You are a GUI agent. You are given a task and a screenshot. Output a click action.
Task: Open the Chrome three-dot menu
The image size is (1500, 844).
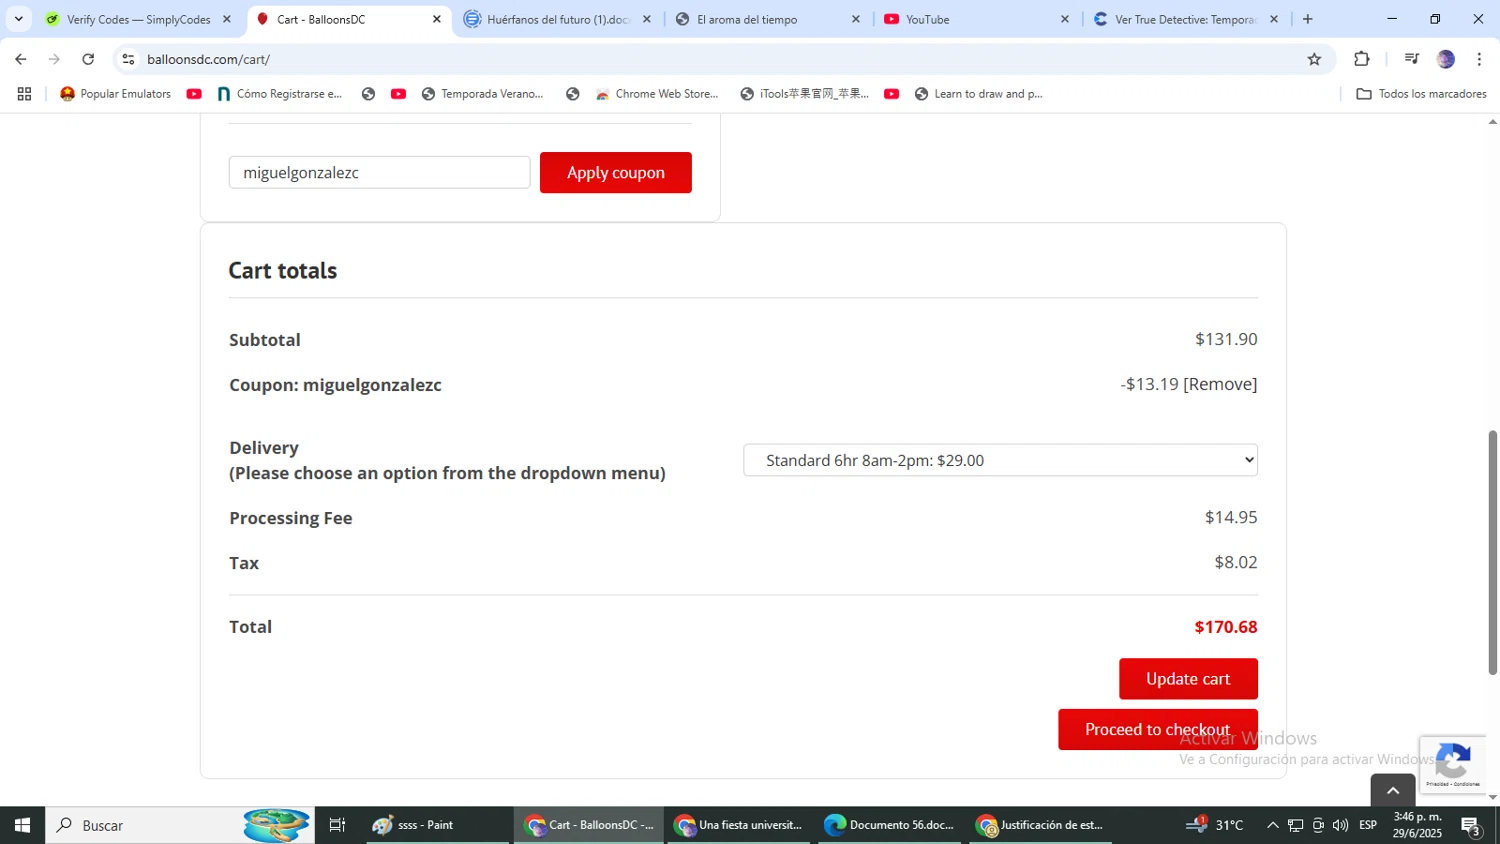[x=1479, y=59]
